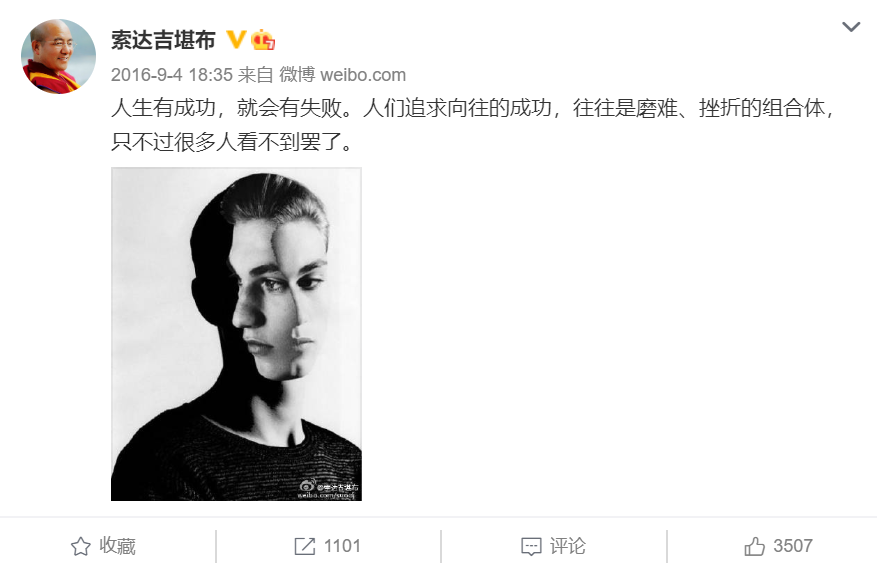
Task: Click the star favorite icon
Action: tap(81, 546)
